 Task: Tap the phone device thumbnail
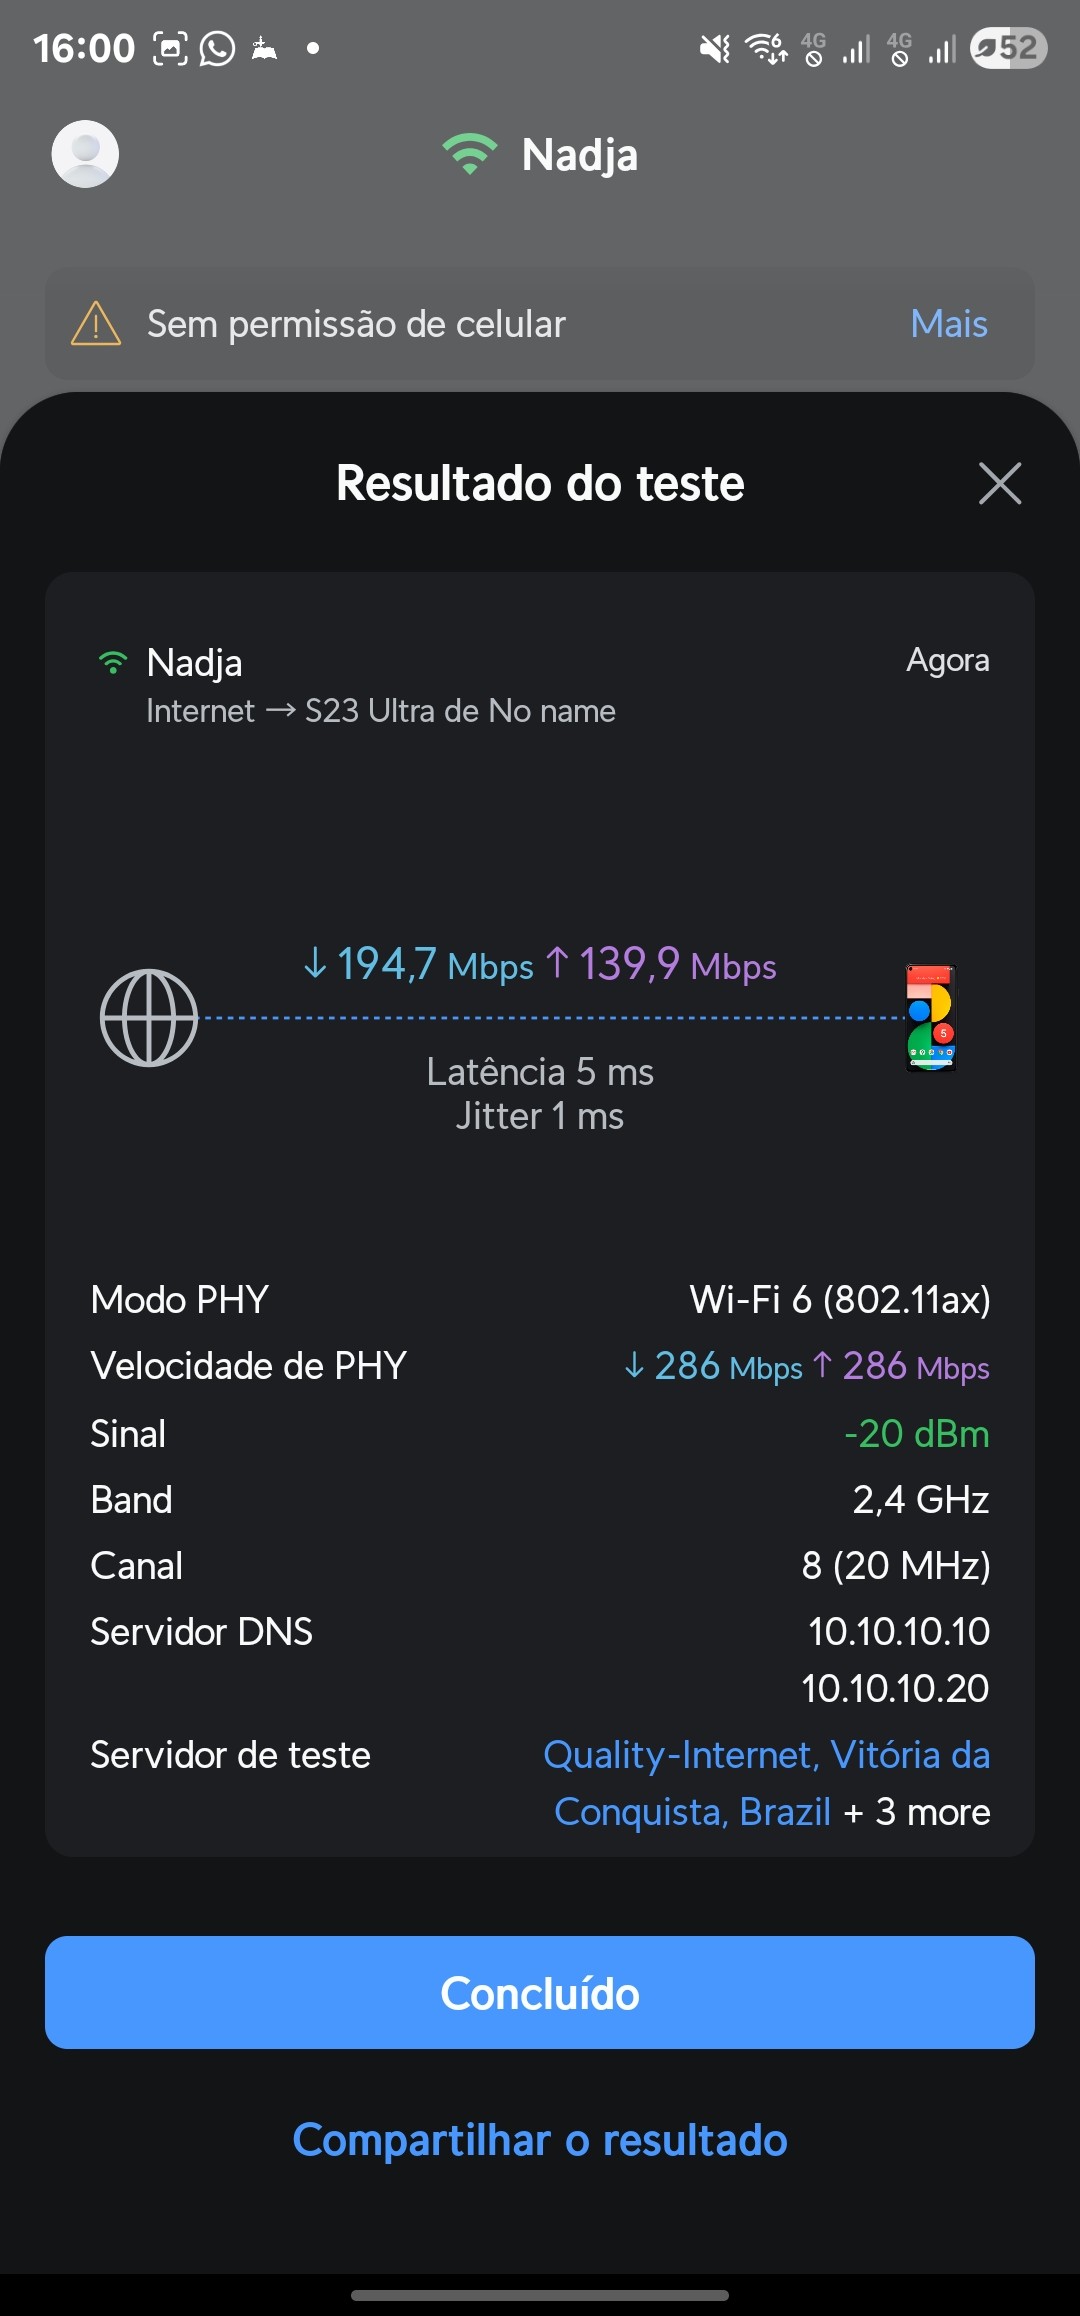tap(931, 1018)
